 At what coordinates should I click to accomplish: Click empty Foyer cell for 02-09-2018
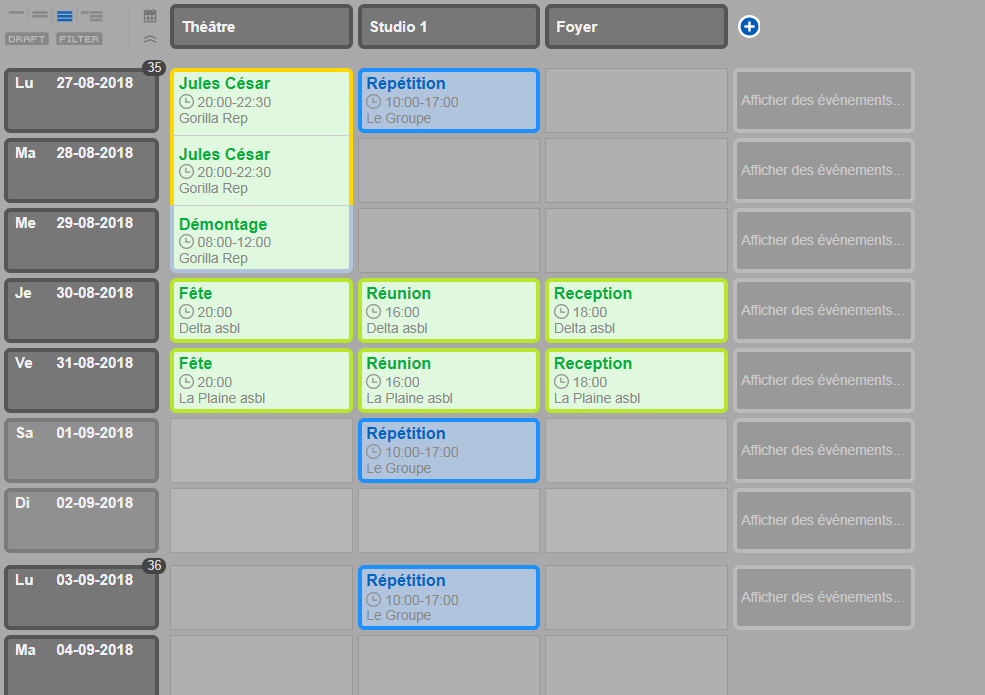click(x=636, y=520)
